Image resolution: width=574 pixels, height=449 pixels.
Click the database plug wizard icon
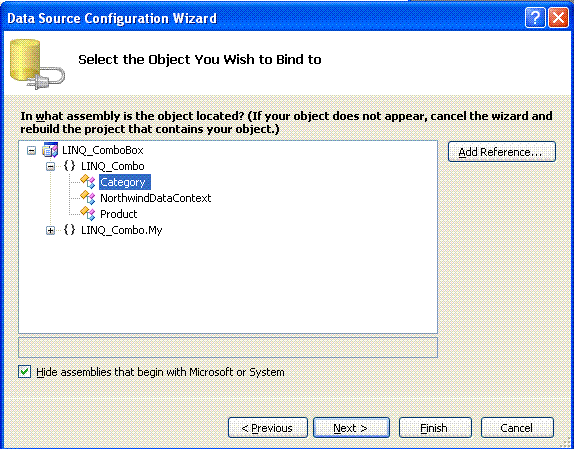(37, 63)
